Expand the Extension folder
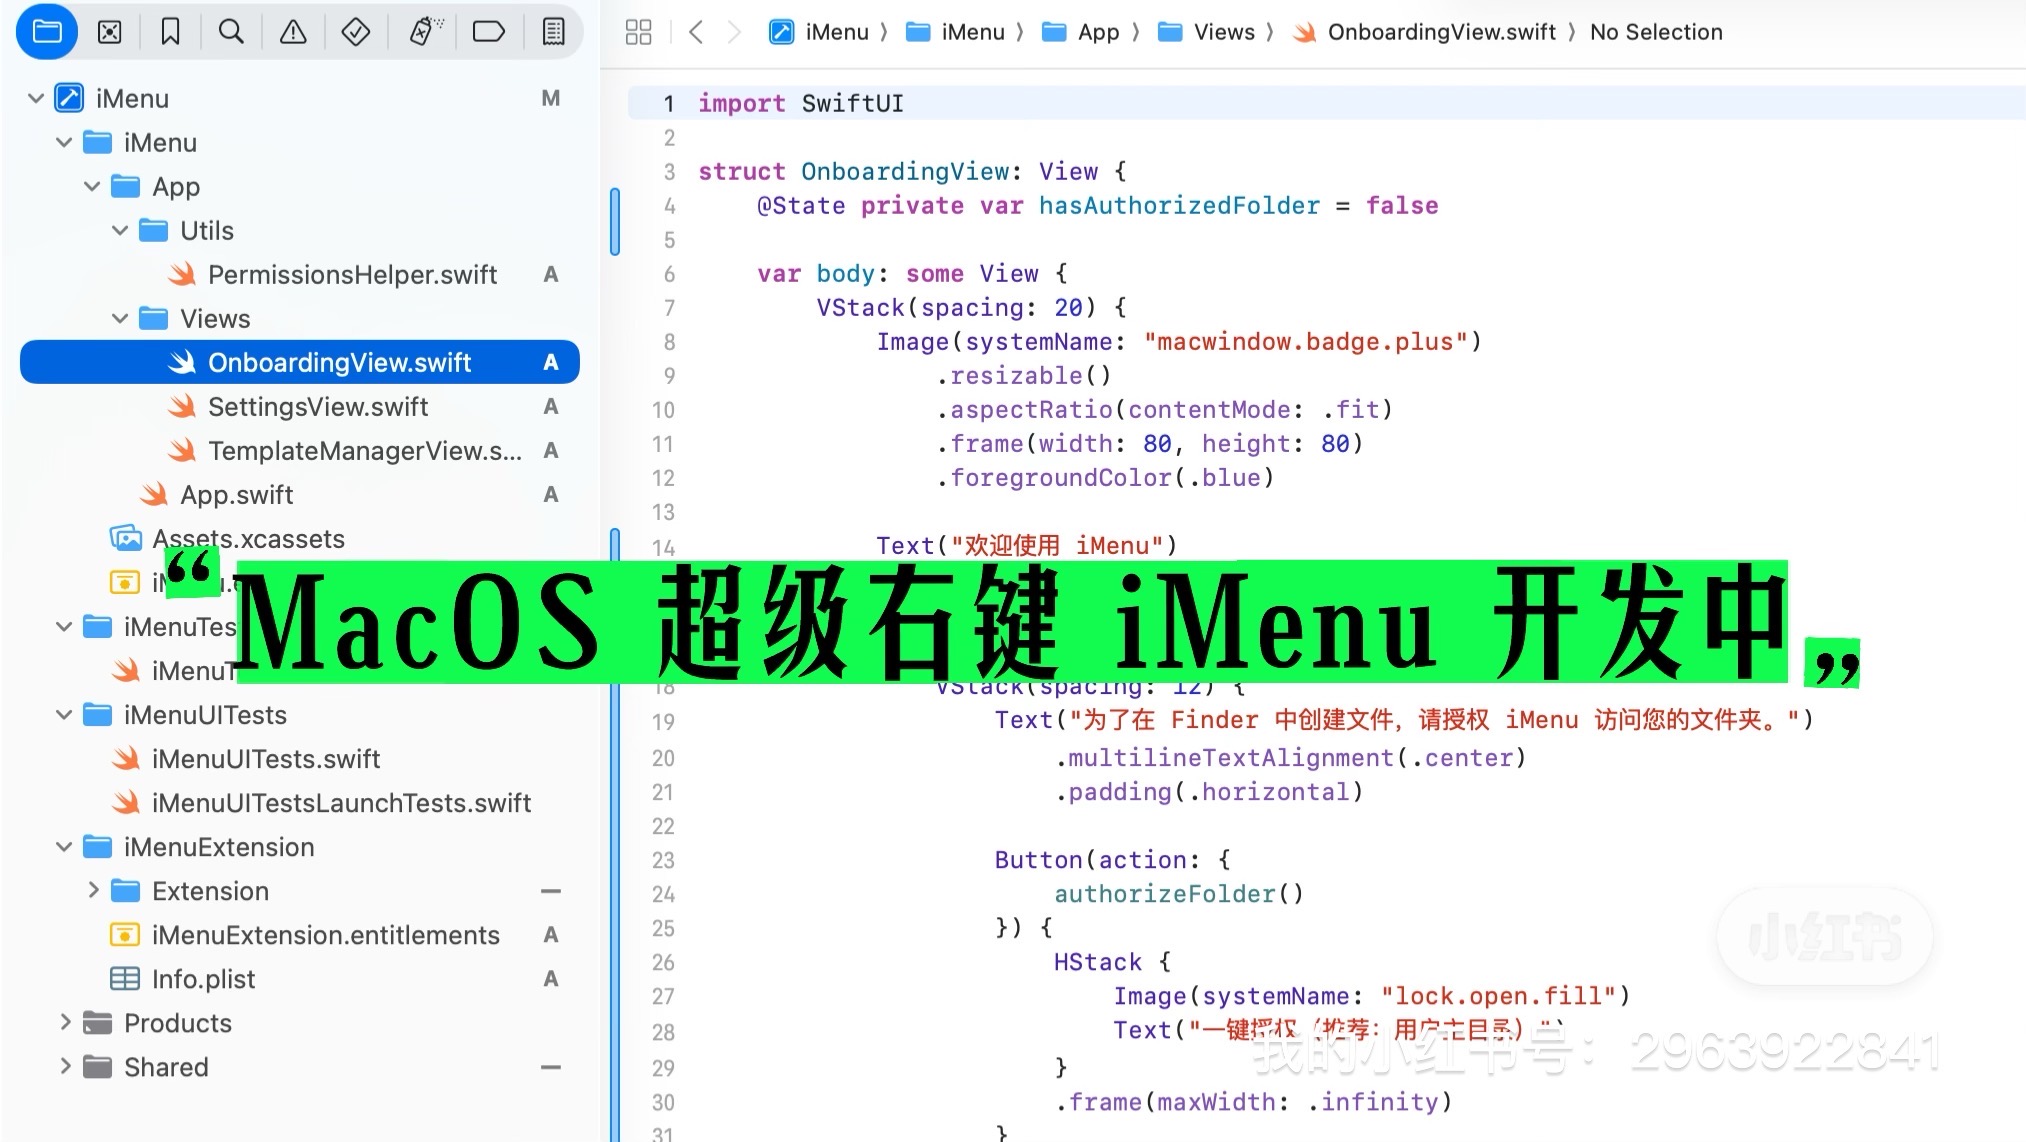Screen dimensions: 2026x1142 coord(93,890)
